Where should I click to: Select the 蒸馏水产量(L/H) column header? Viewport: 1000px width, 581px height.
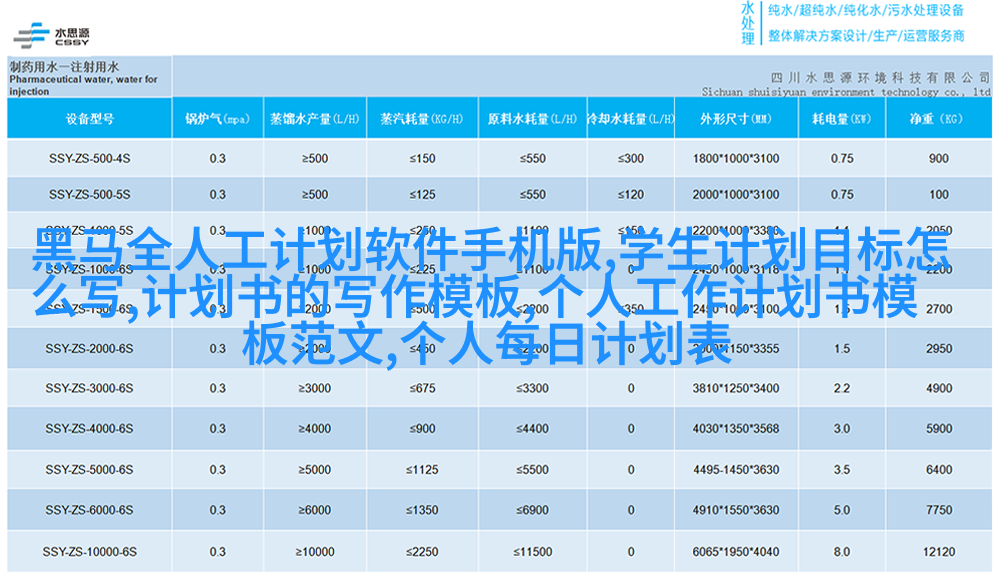[x=314, y=119]
